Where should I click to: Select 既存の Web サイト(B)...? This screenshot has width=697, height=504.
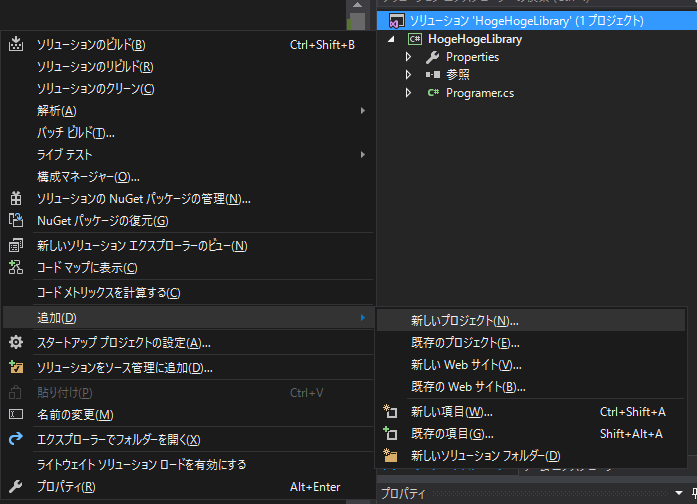531,386
